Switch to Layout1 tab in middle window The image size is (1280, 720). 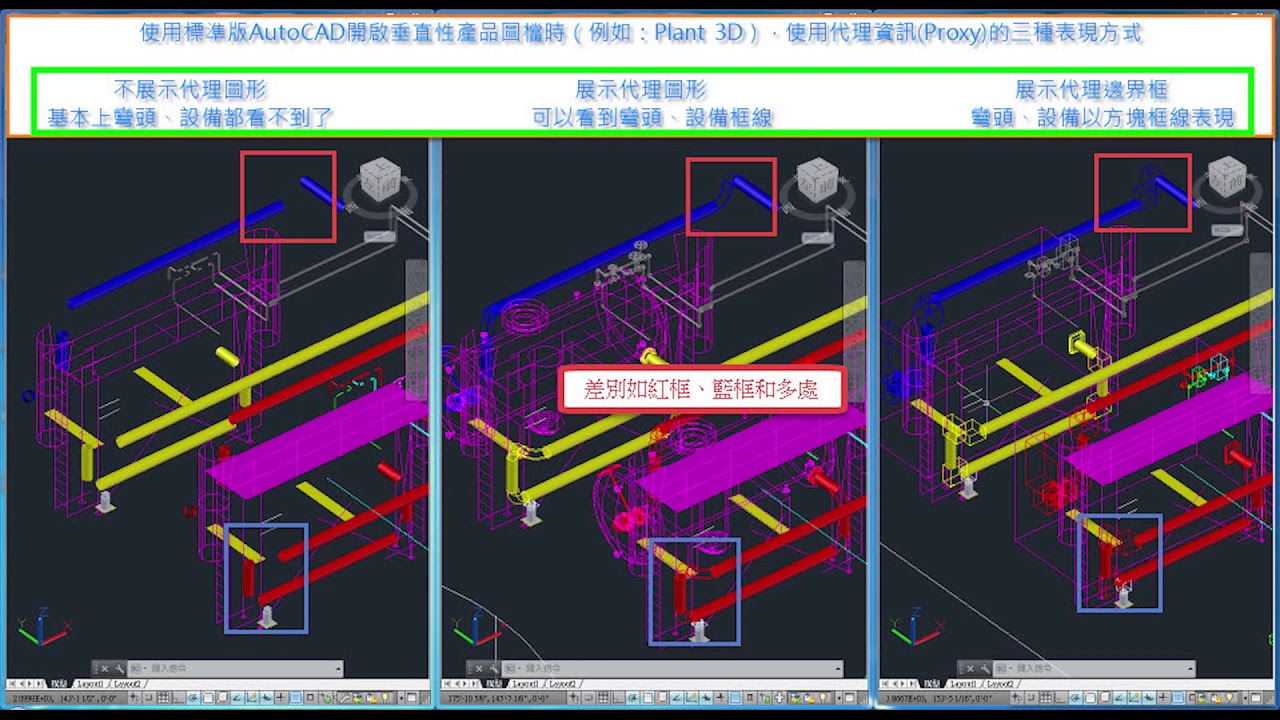[x=526, y=684]
